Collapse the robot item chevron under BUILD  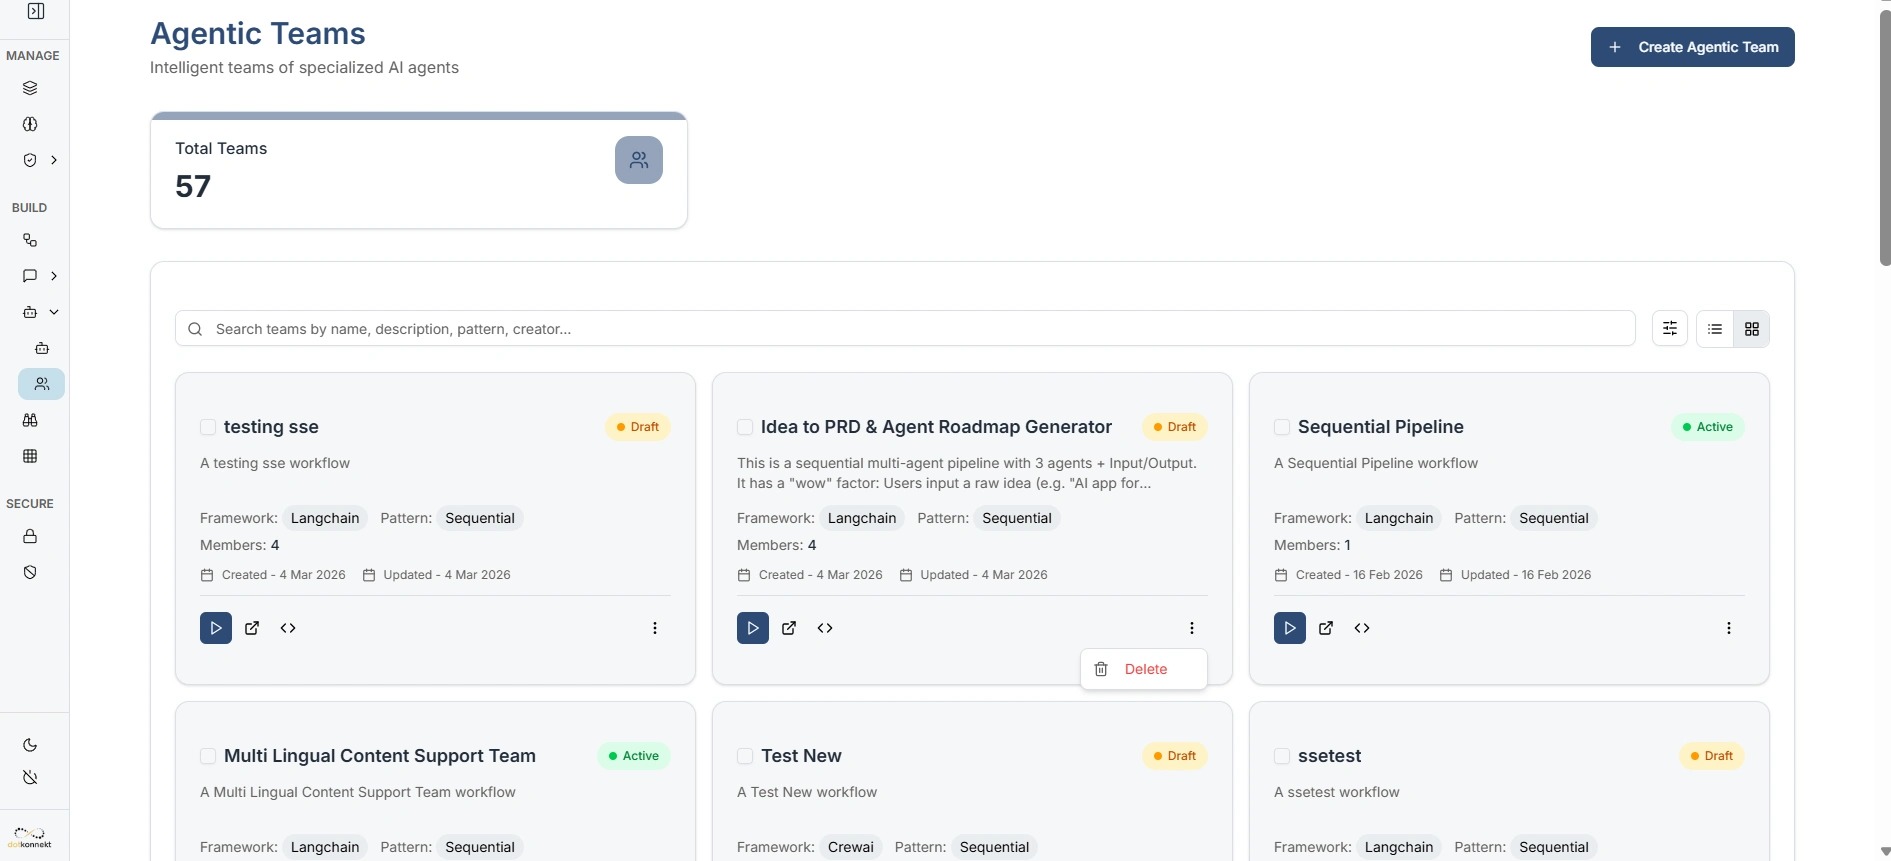click(54, 312)
